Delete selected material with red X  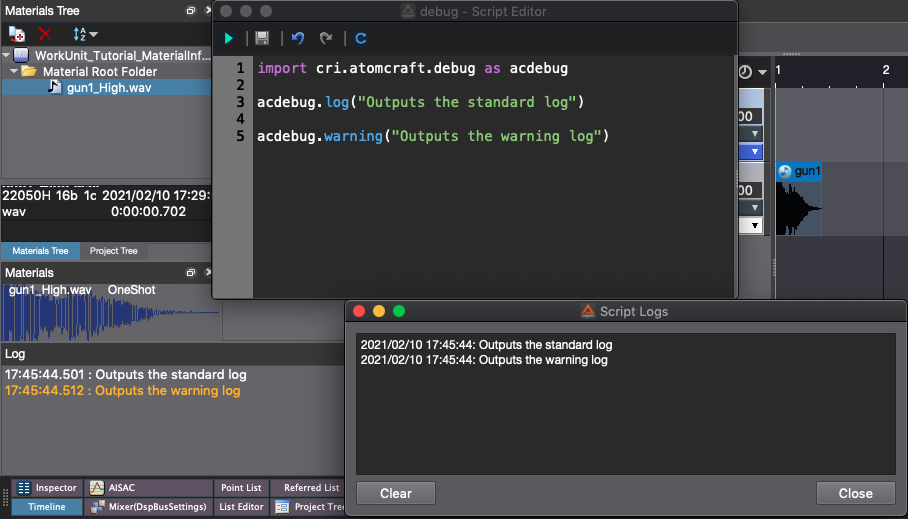[x=45, y=34]
